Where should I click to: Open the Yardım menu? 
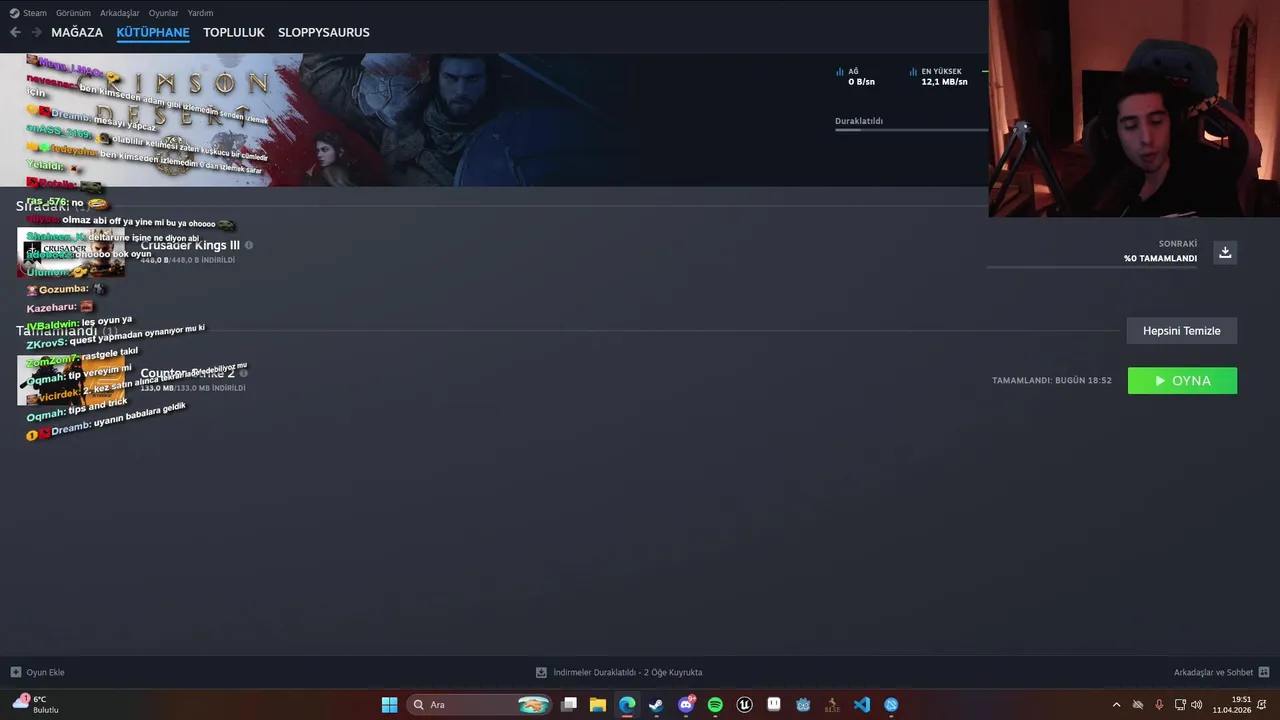pyautogui.click(x=200, y=13)
